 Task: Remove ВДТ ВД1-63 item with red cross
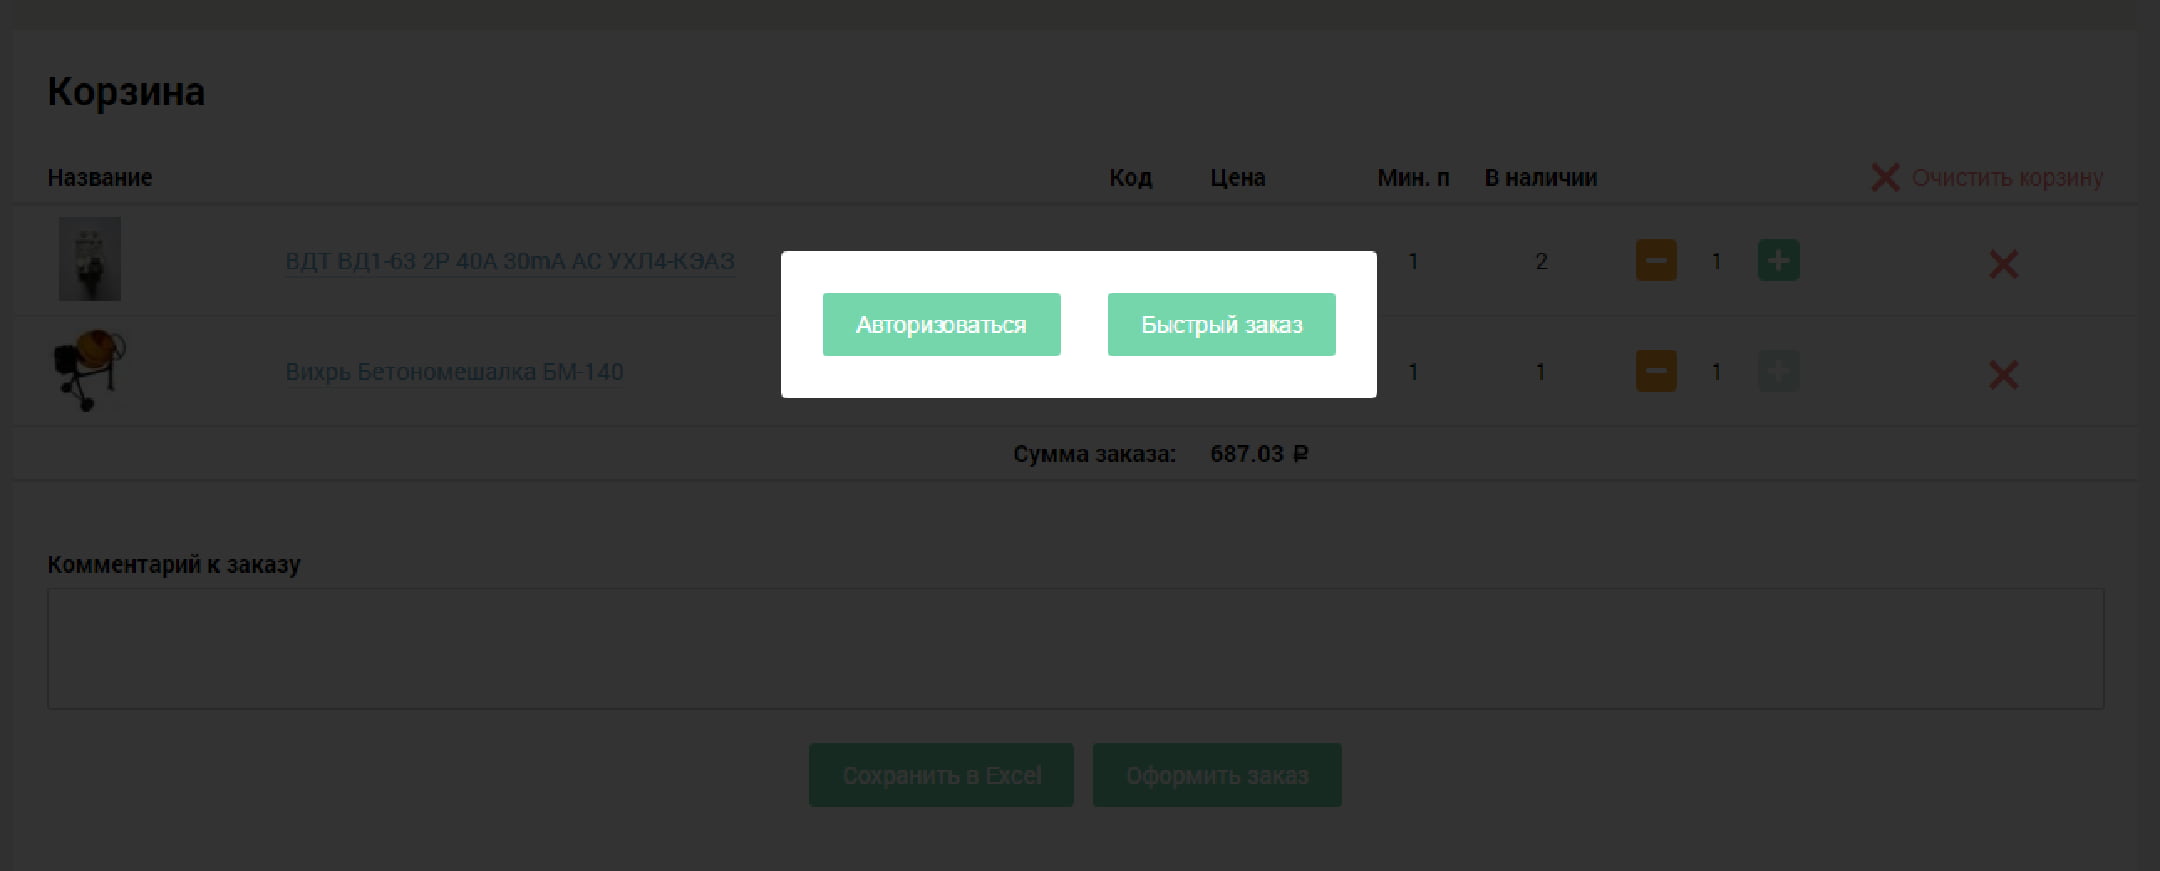coord(2003,264)
